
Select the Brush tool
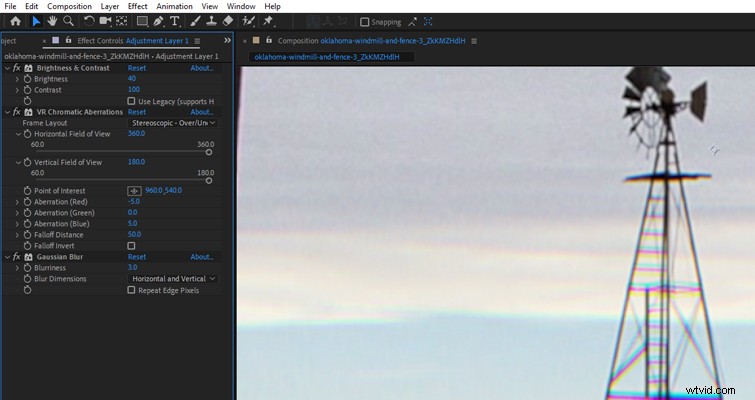(195, 21)
